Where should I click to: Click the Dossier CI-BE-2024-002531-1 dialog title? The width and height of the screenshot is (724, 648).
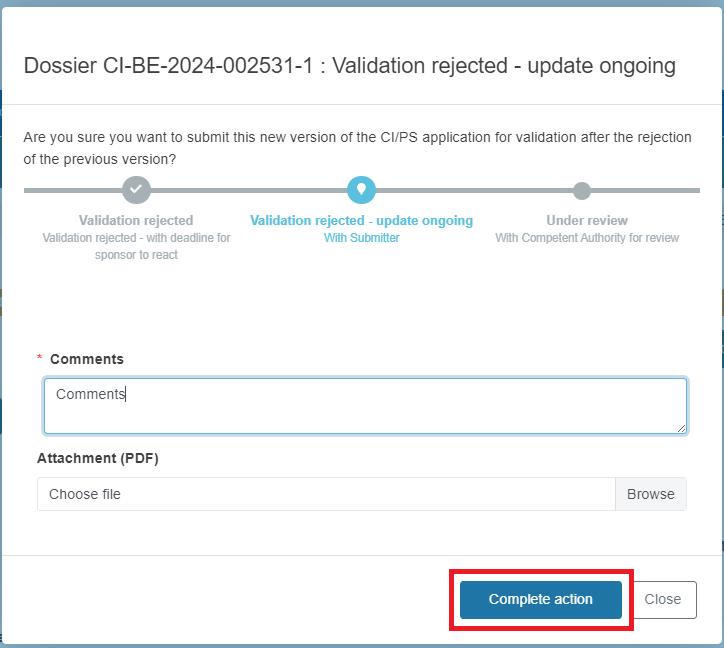click(x=350, y=66)
